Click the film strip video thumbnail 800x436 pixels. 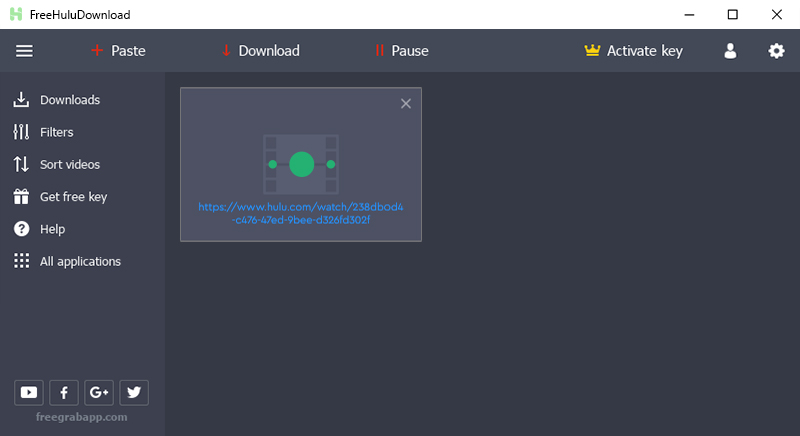(x=301, y=164)
